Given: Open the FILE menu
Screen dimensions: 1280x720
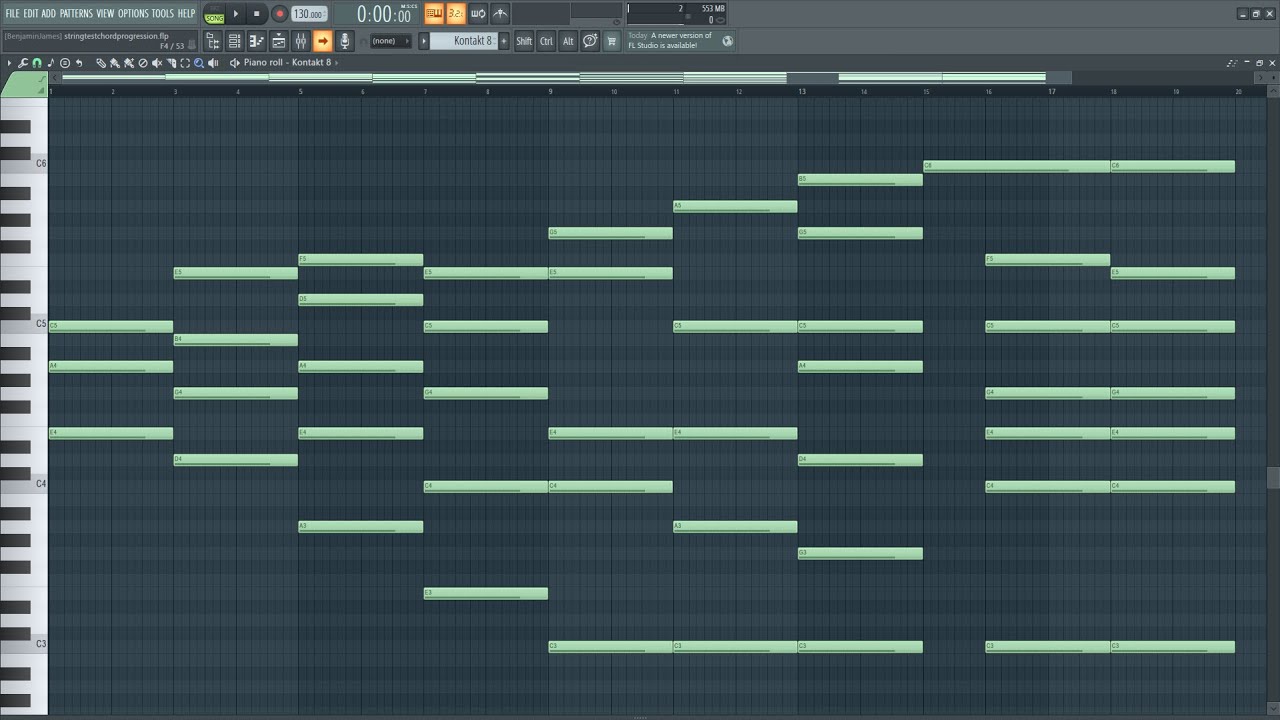Looking at the screenshot, I should point(12,13).
